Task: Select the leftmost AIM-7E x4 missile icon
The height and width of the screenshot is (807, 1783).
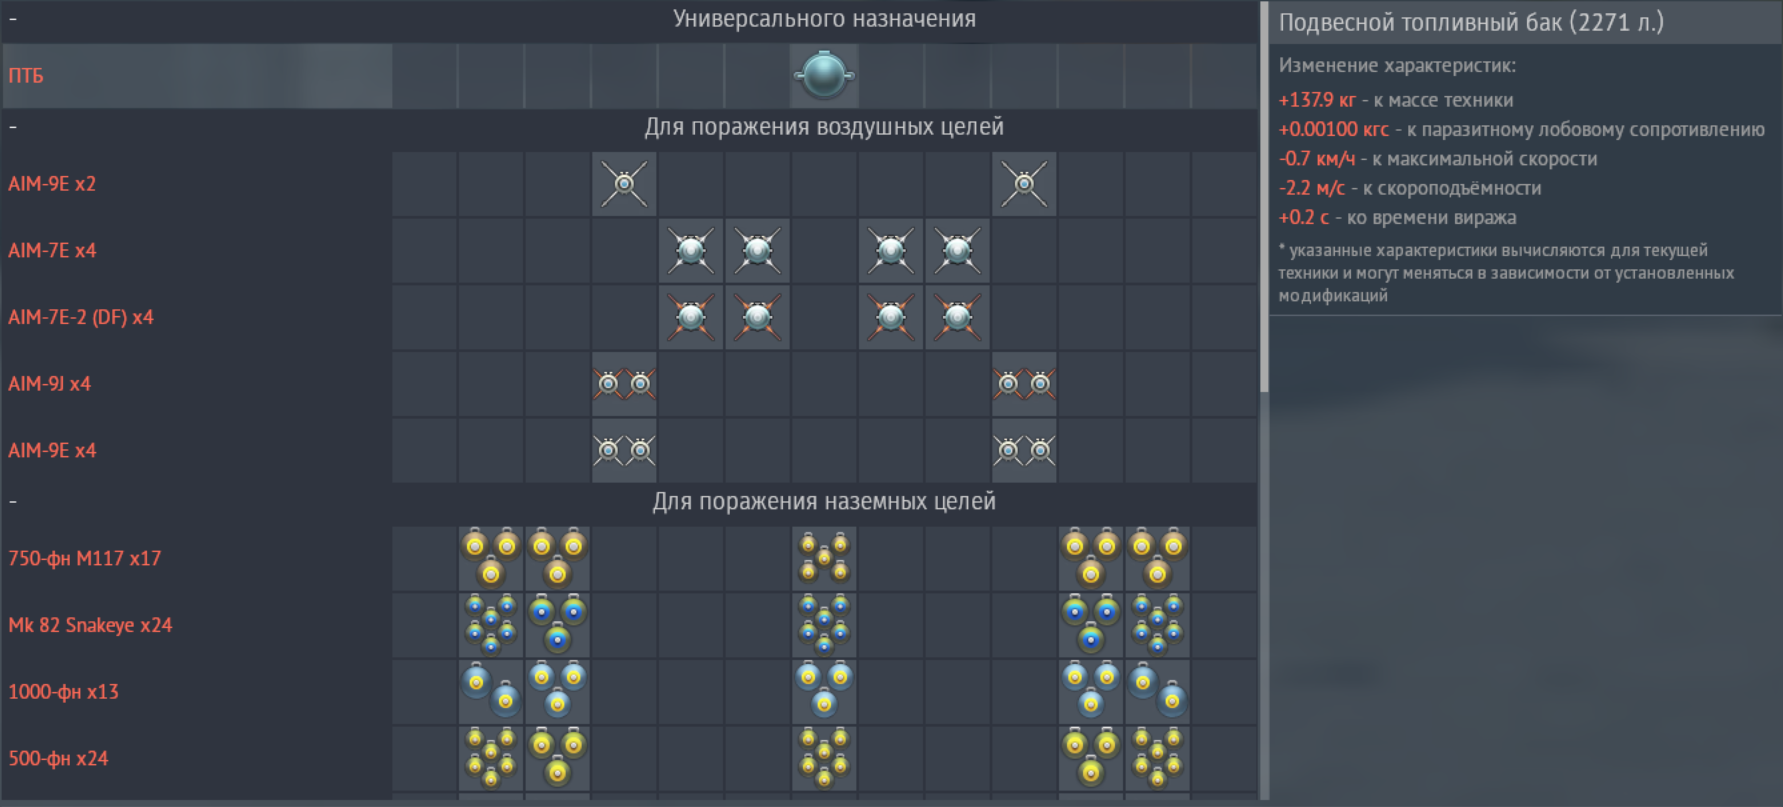Action: point(691,251)
